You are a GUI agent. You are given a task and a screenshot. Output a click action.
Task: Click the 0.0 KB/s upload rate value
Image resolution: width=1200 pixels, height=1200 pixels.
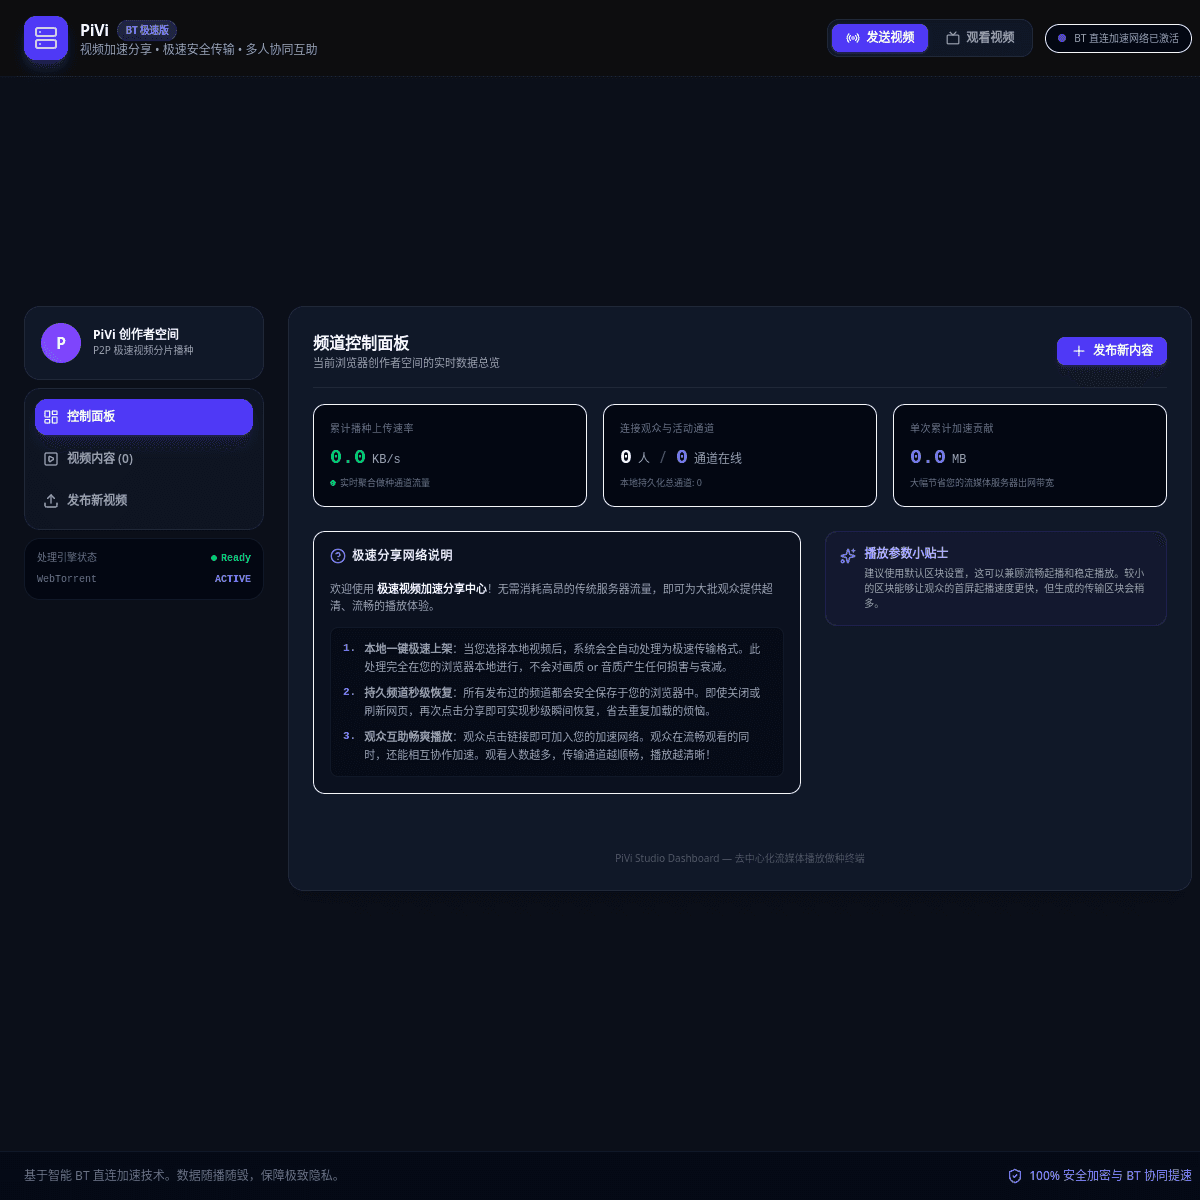tap(365, 458)
